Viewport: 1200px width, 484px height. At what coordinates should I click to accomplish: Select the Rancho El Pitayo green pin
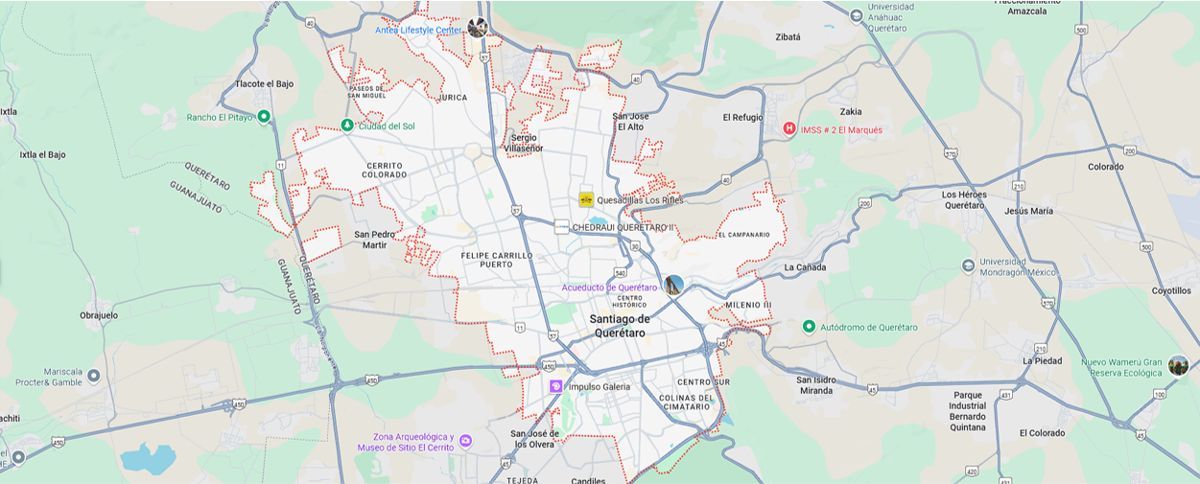(264, 117)
